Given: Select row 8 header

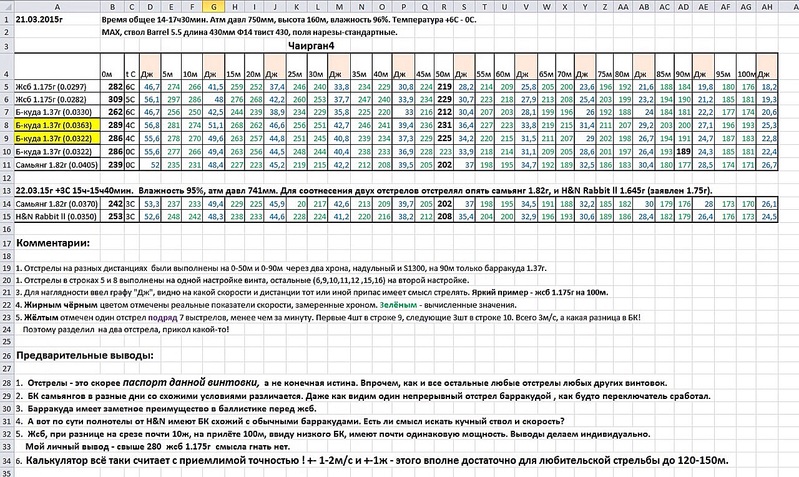Looking at the screenshot, I should 7,125.
